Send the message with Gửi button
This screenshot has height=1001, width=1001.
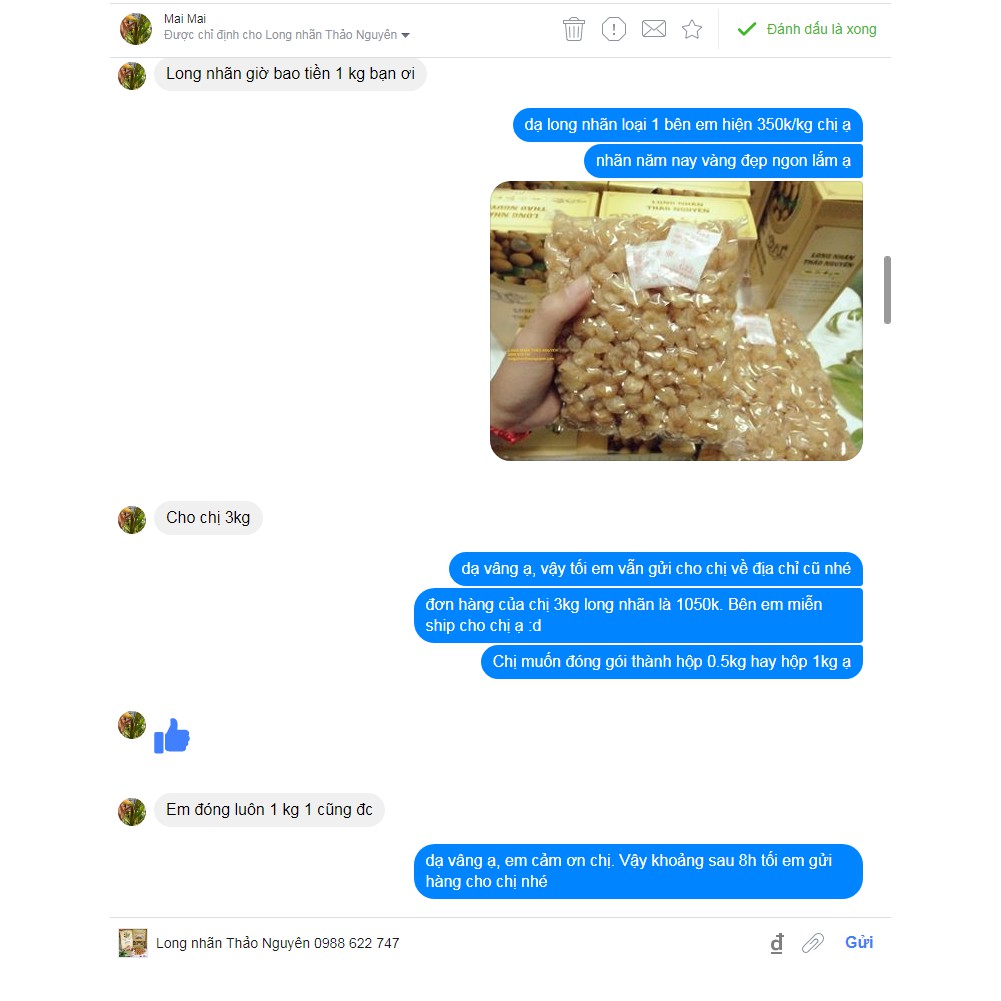[859, 942]
